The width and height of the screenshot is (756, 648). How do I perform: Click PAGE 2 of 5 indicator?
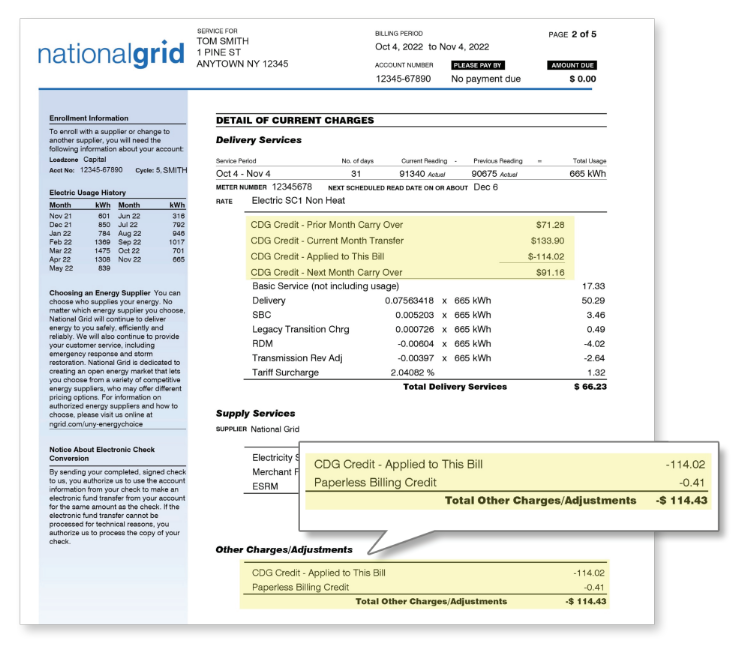click(572, 34)
